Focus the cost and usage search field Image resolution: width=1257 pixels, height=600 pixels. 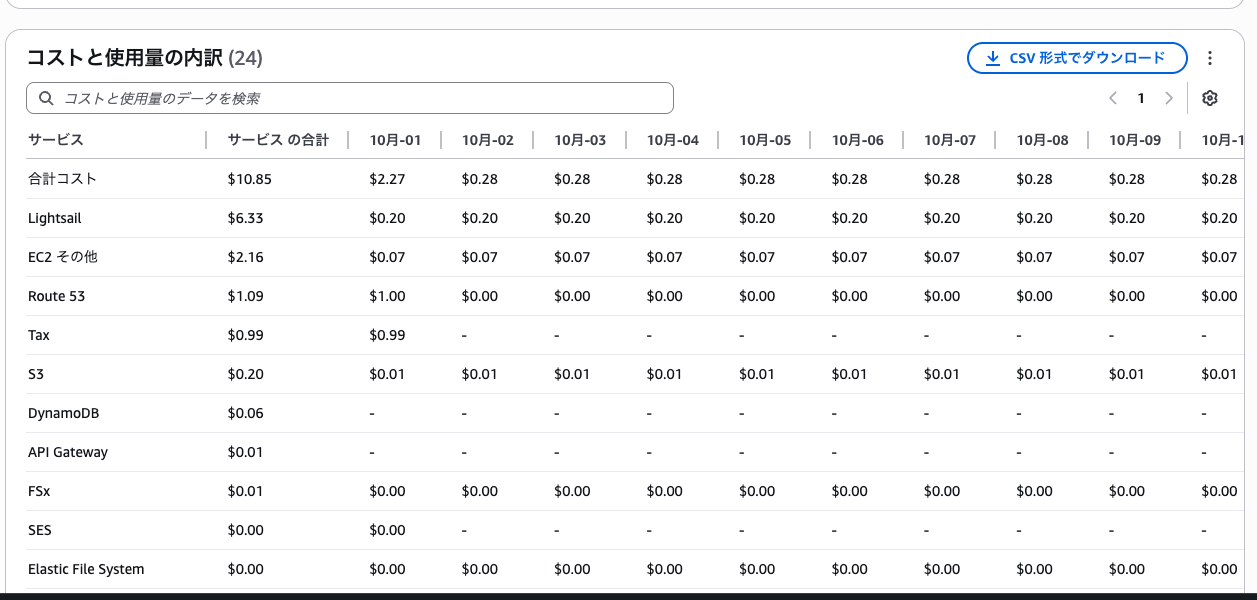(350, 98)
